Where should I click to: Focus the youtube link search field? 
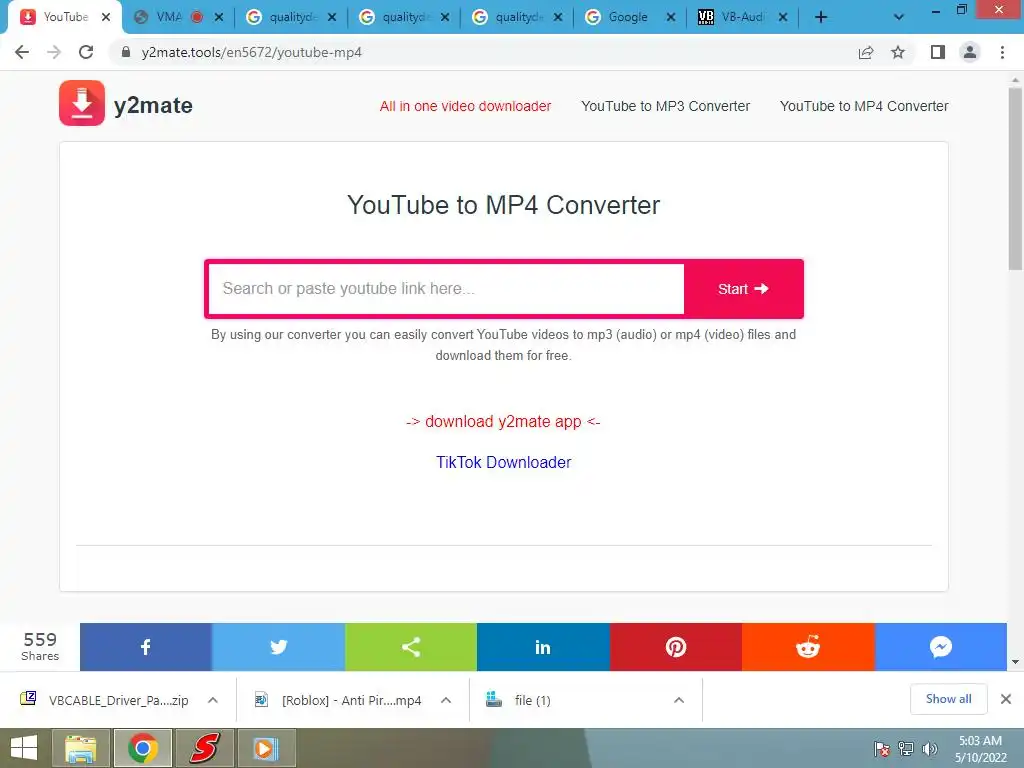point(446,289)
